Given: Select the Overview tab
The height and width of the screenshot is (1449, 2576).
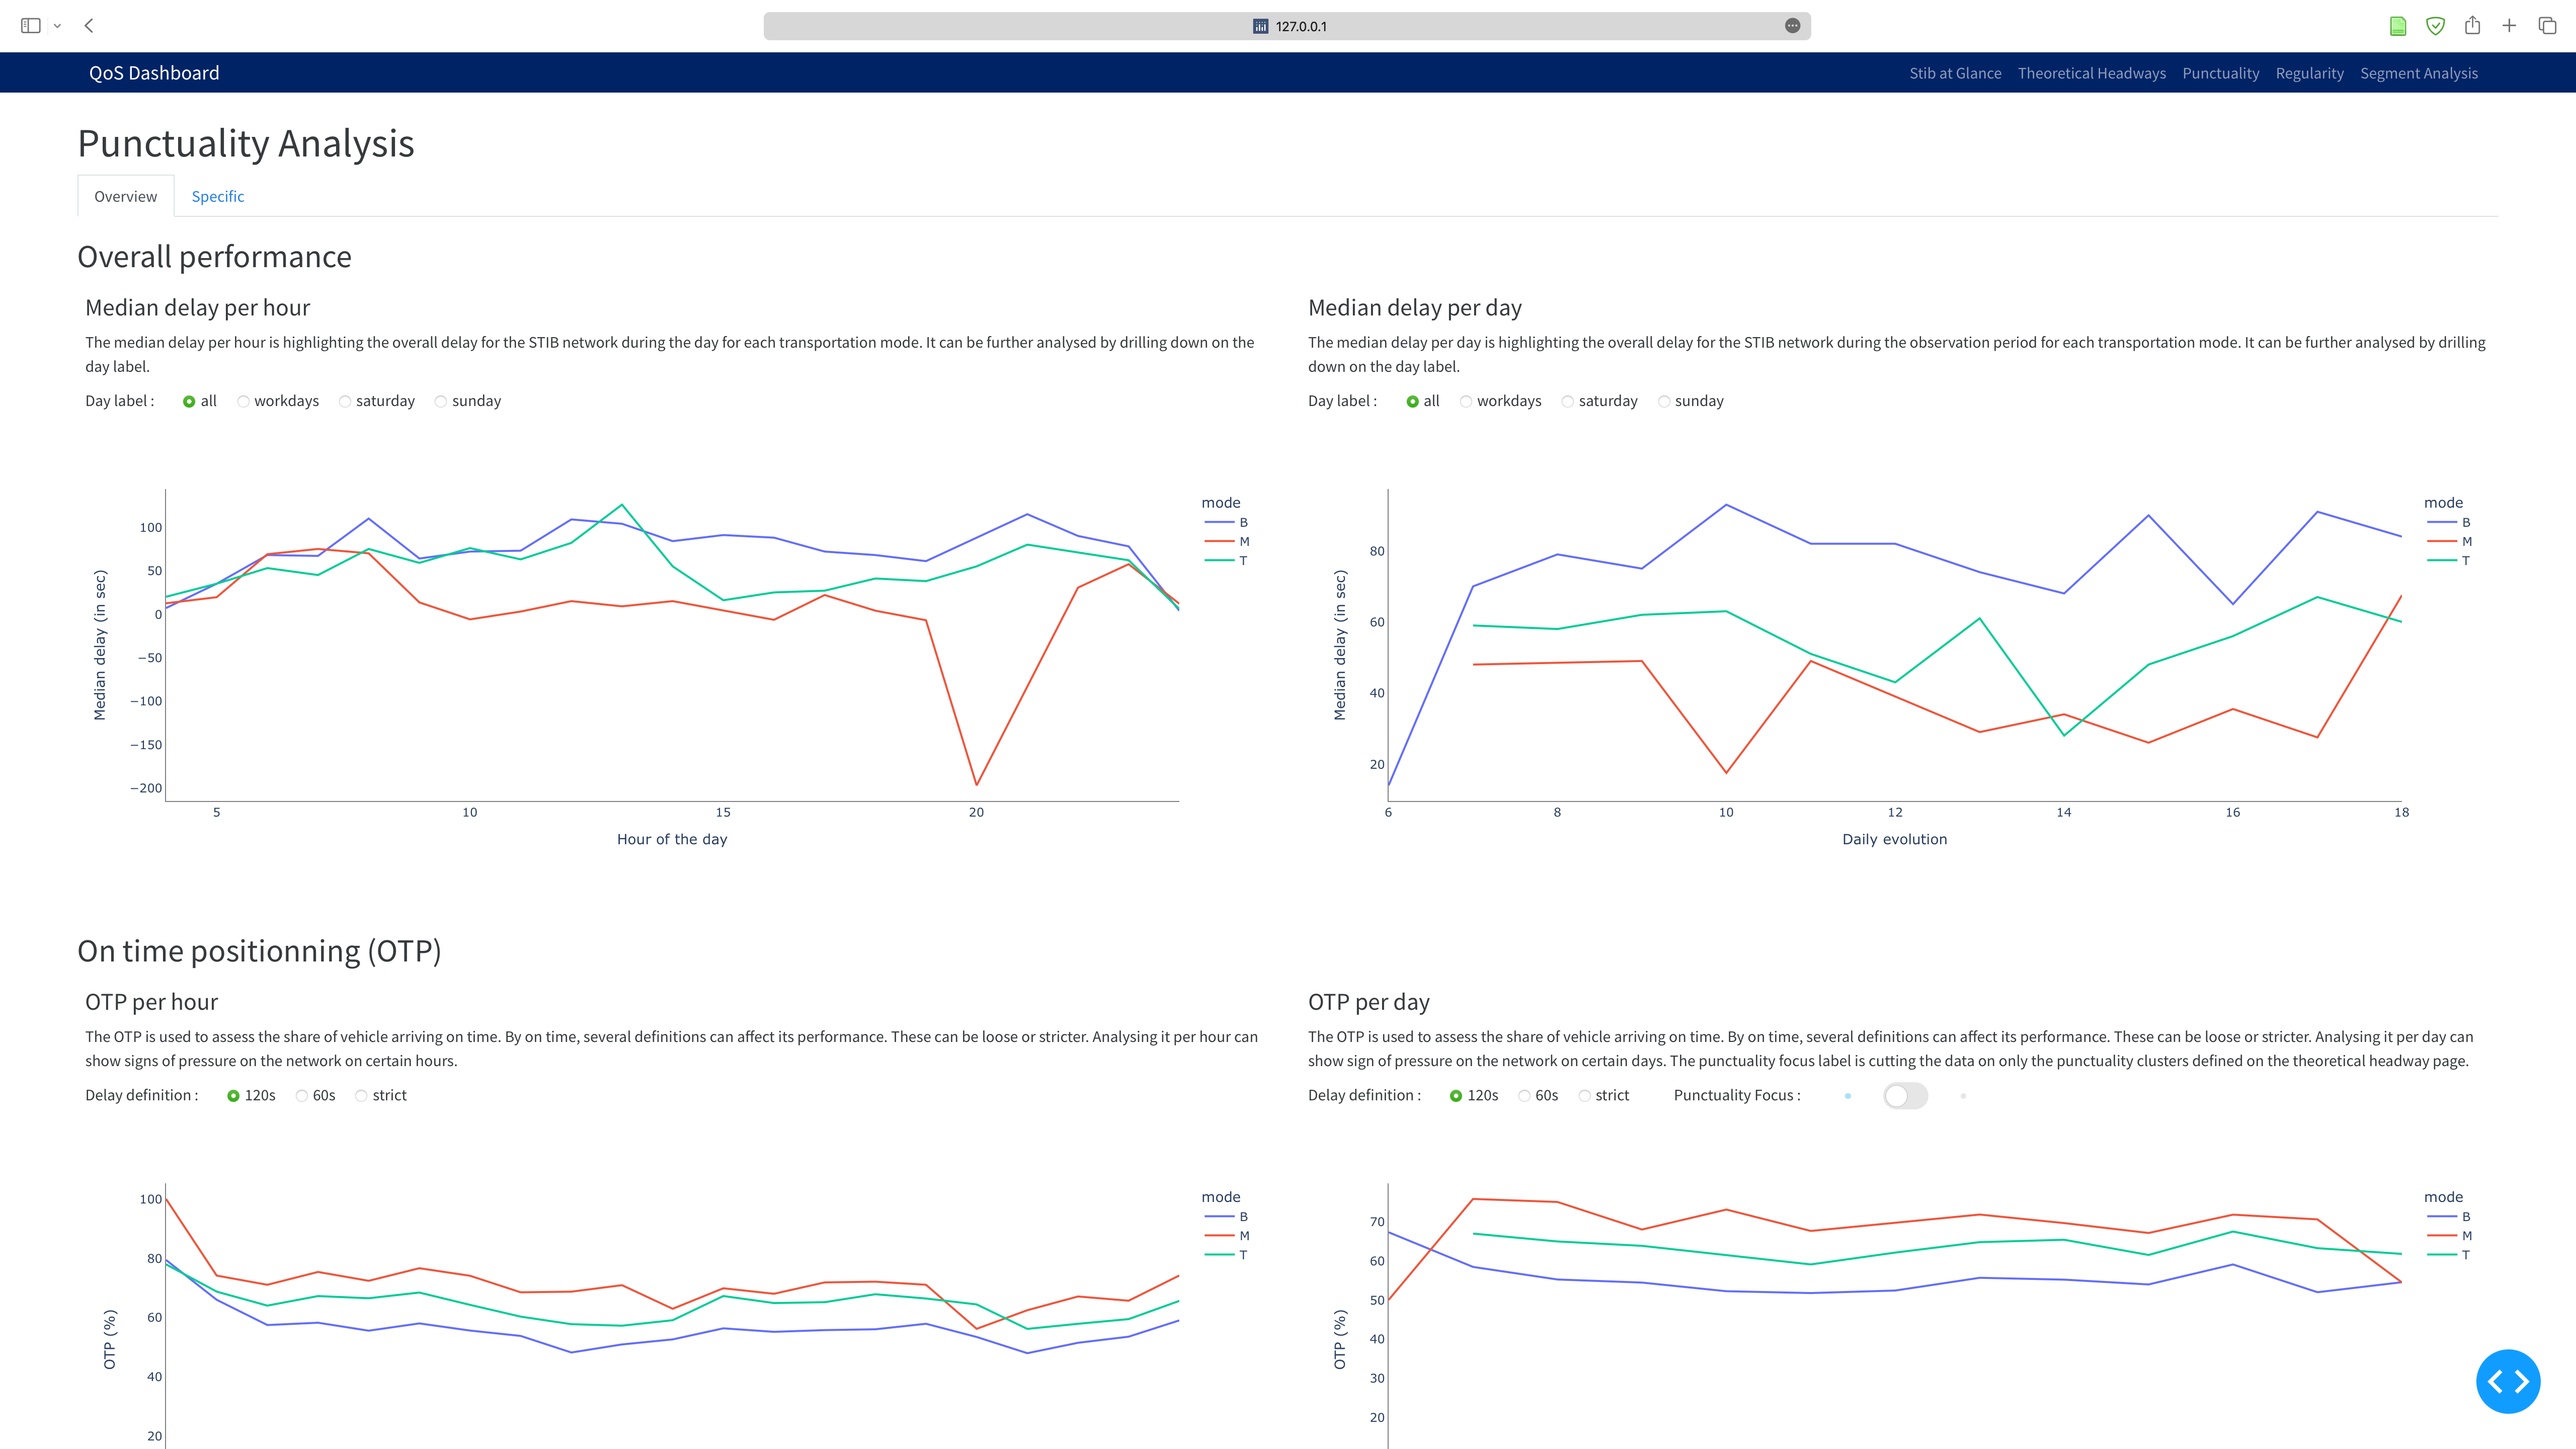Looking at the screenshot, I should 125,196.
